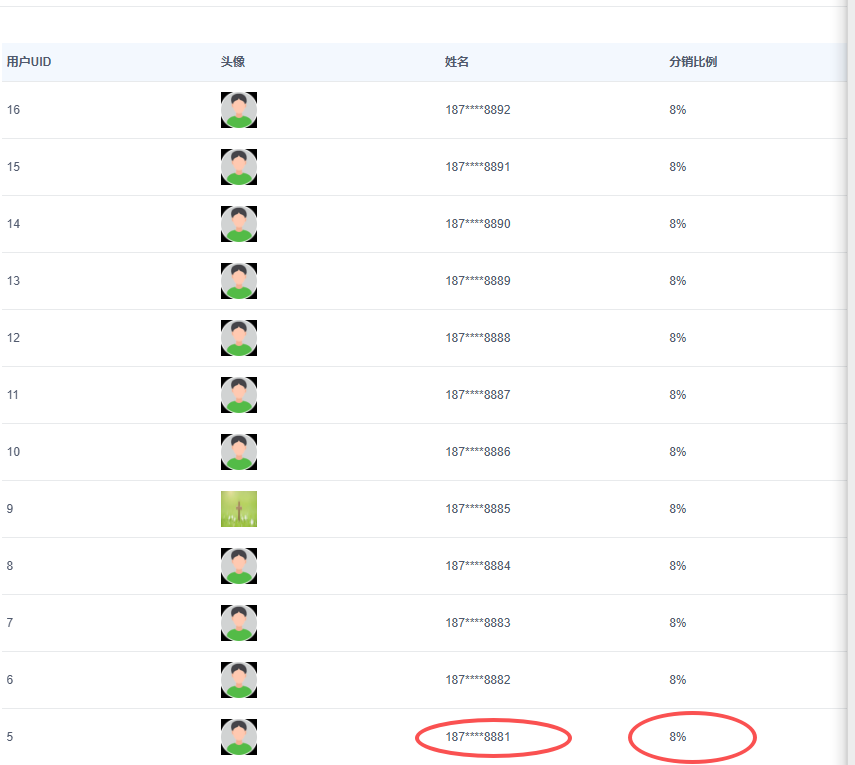Select name cell 187****8887
The image size is (855, 765).
[x=478, y=395]
